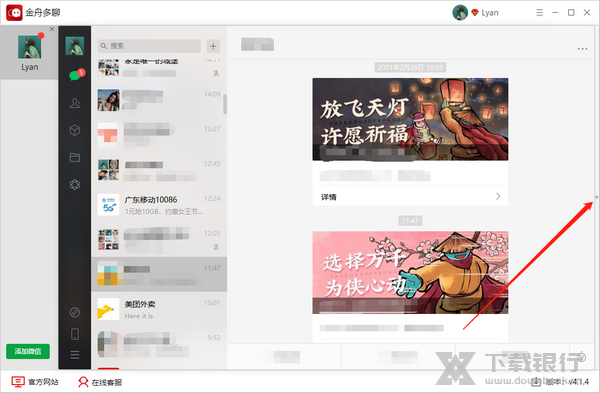Screen dimensions: 600x393
Task: Open the 官方网站 link
Action: pos(35,382)
